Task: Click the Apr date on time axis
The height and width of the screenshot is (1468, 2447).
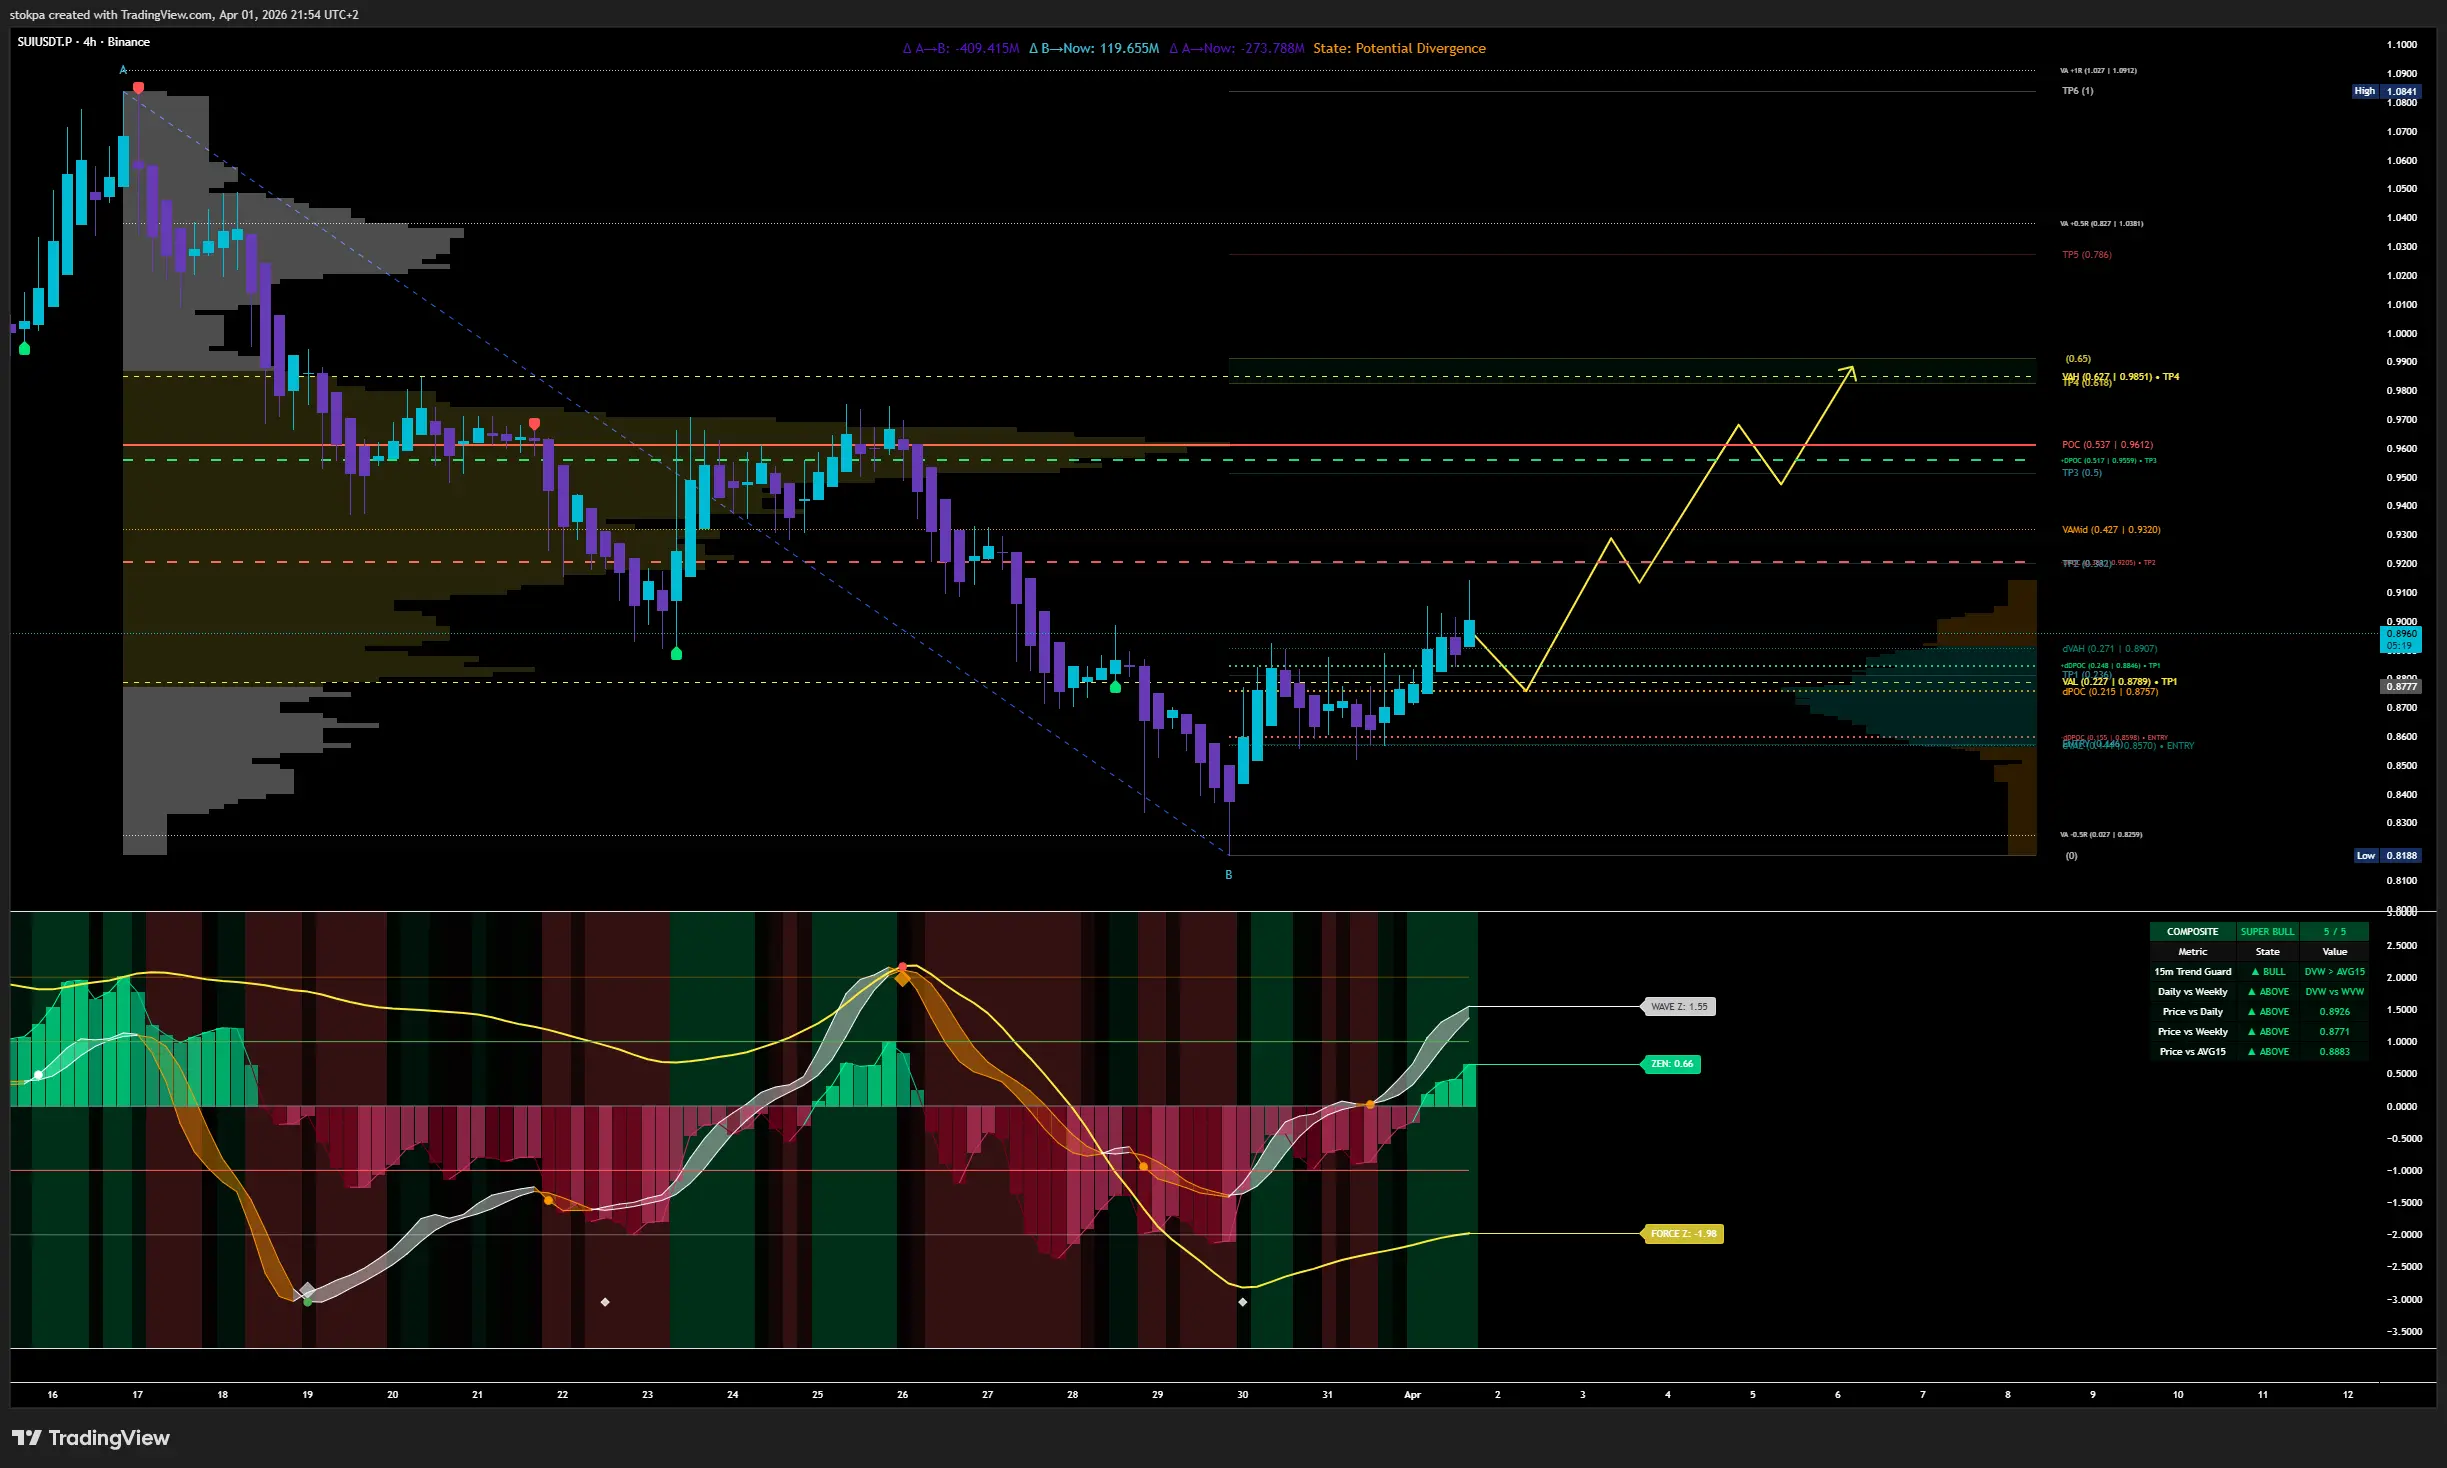Action: 1412,1395
